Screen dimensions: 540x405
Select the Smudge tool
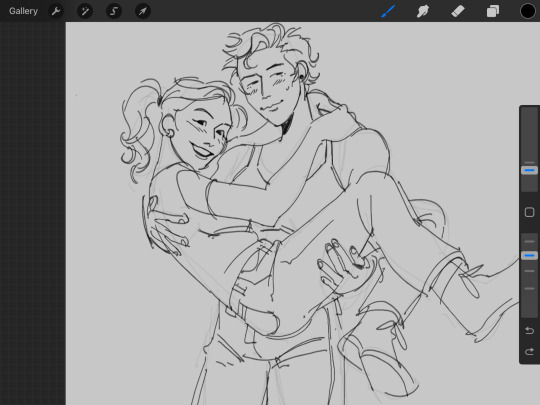423,11
